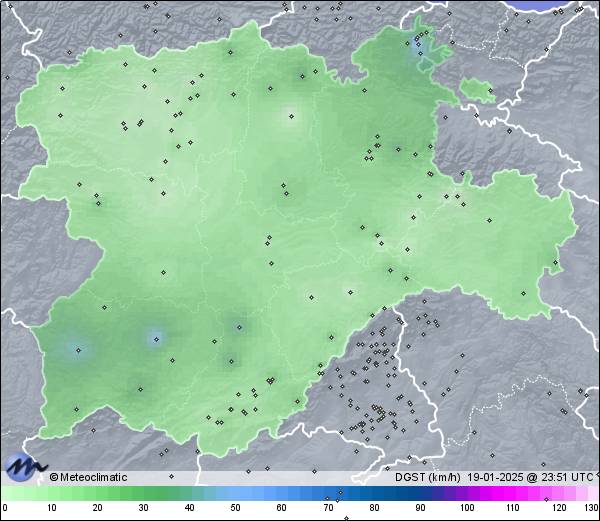Click the DGST (km/h) variable label

click(x=428, y=477)
